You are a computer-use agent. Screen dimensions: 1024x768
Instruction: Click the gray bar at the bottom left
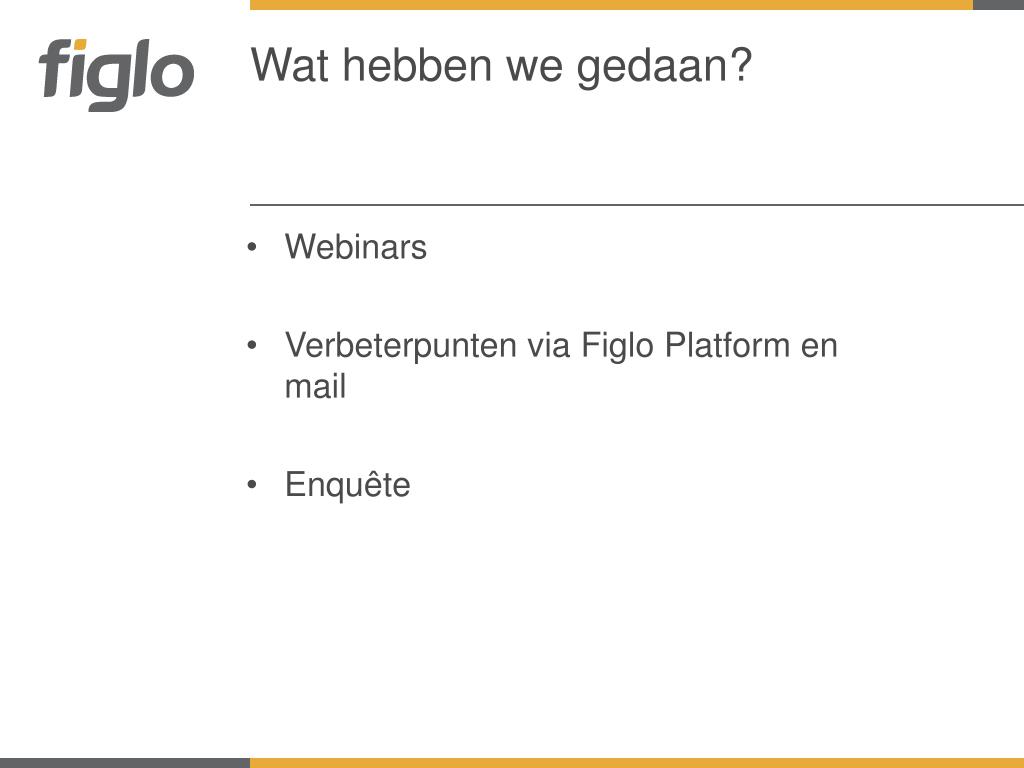[125, 763]
